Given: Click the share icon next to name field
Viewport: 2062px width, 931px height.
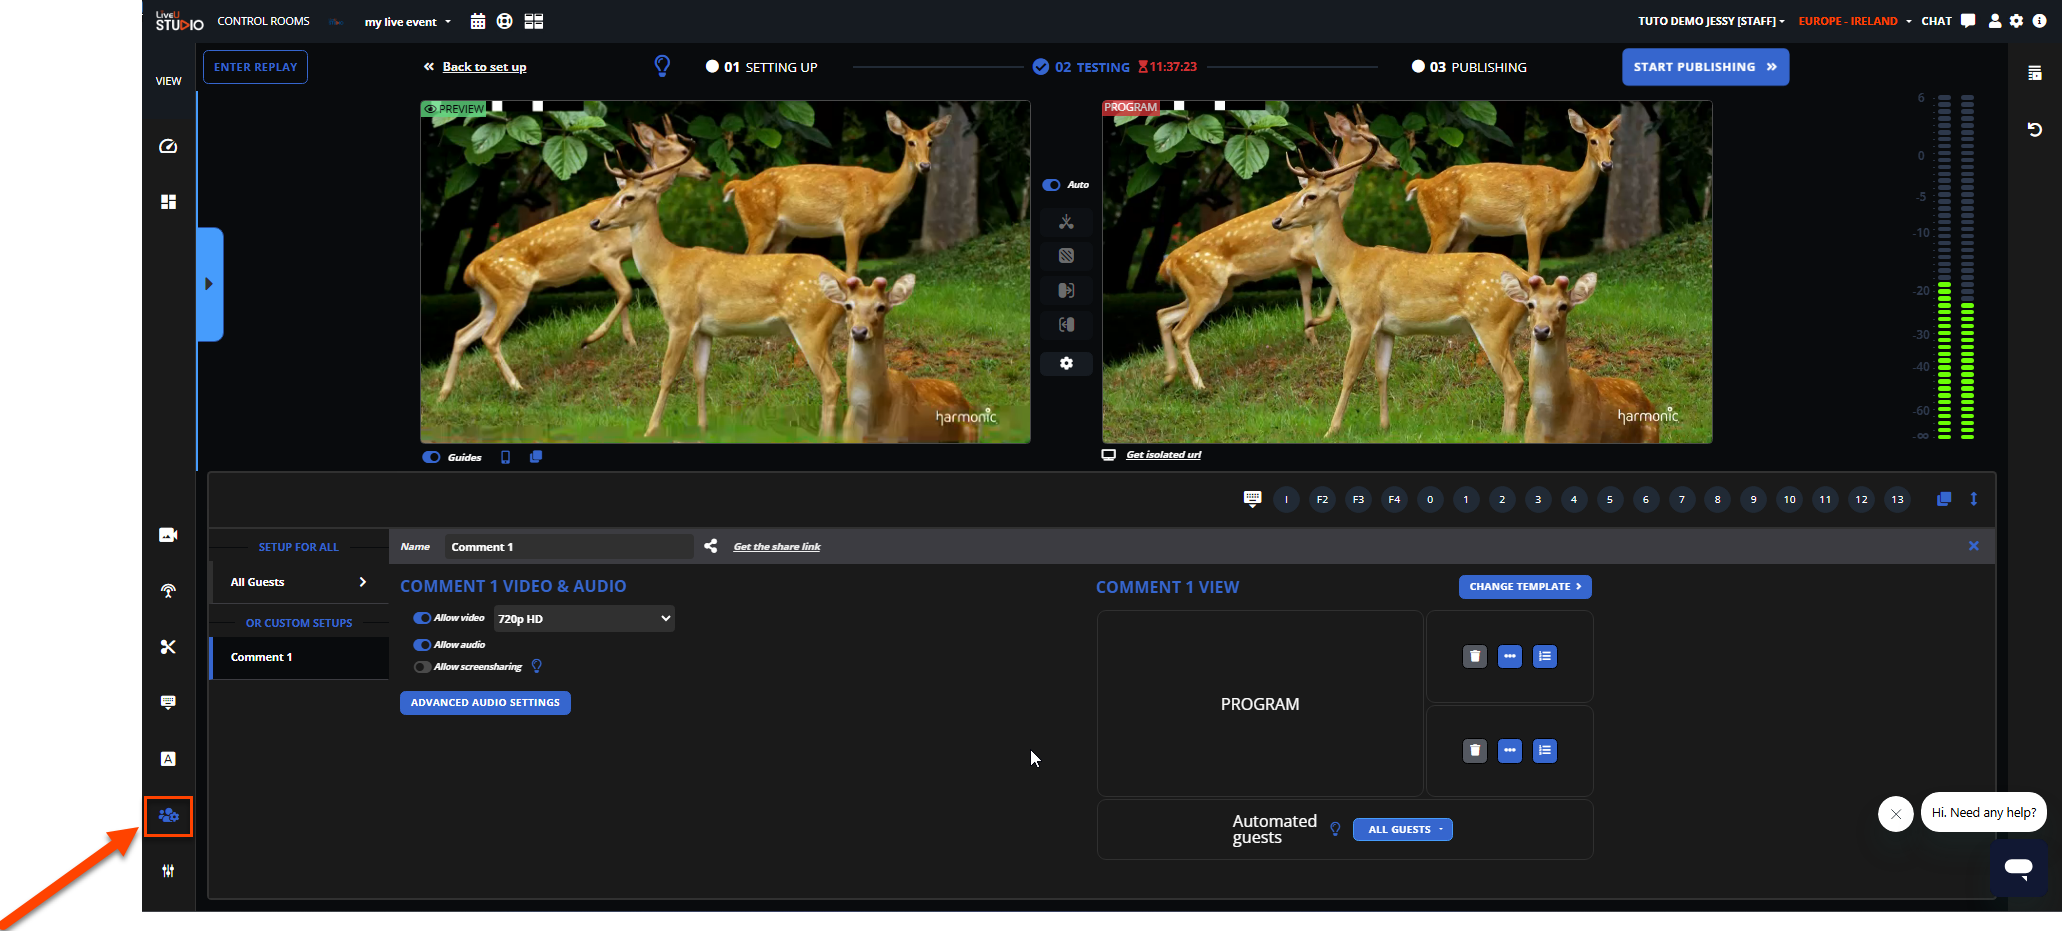Looking at the screenshot, I should (710, 546).
